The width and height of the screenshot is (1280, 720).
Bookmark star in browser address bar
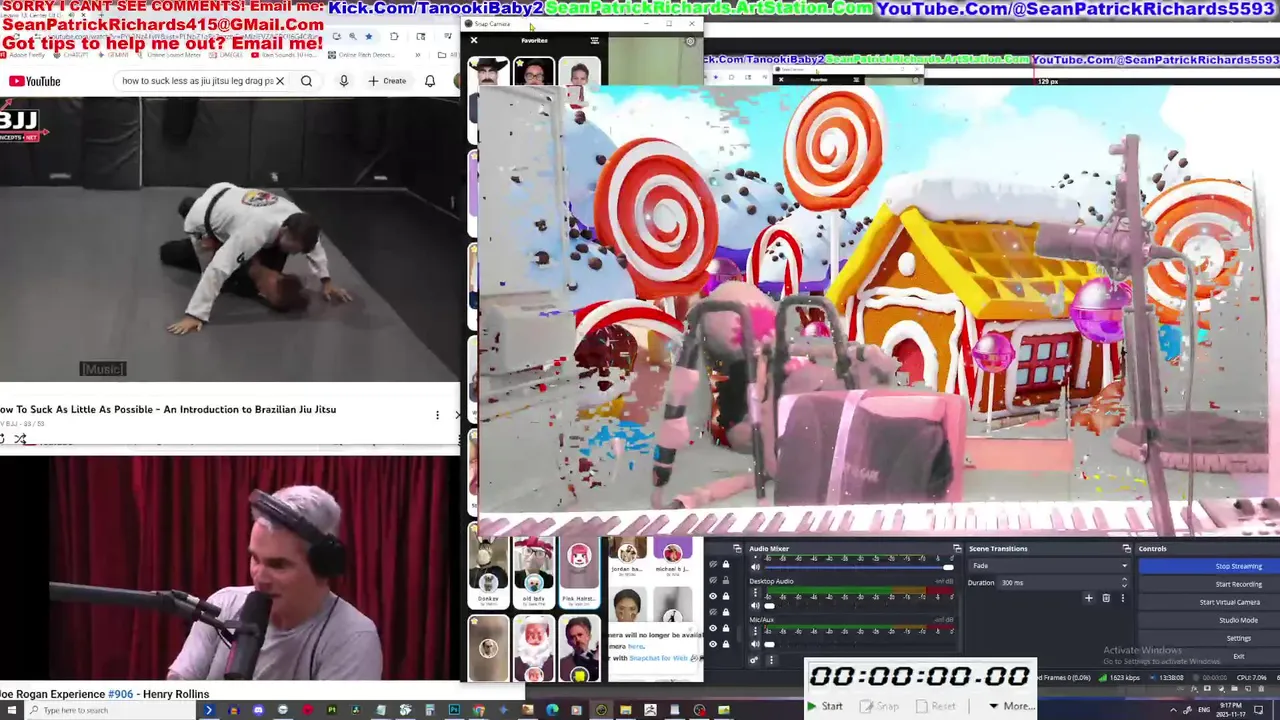point(368,36)
